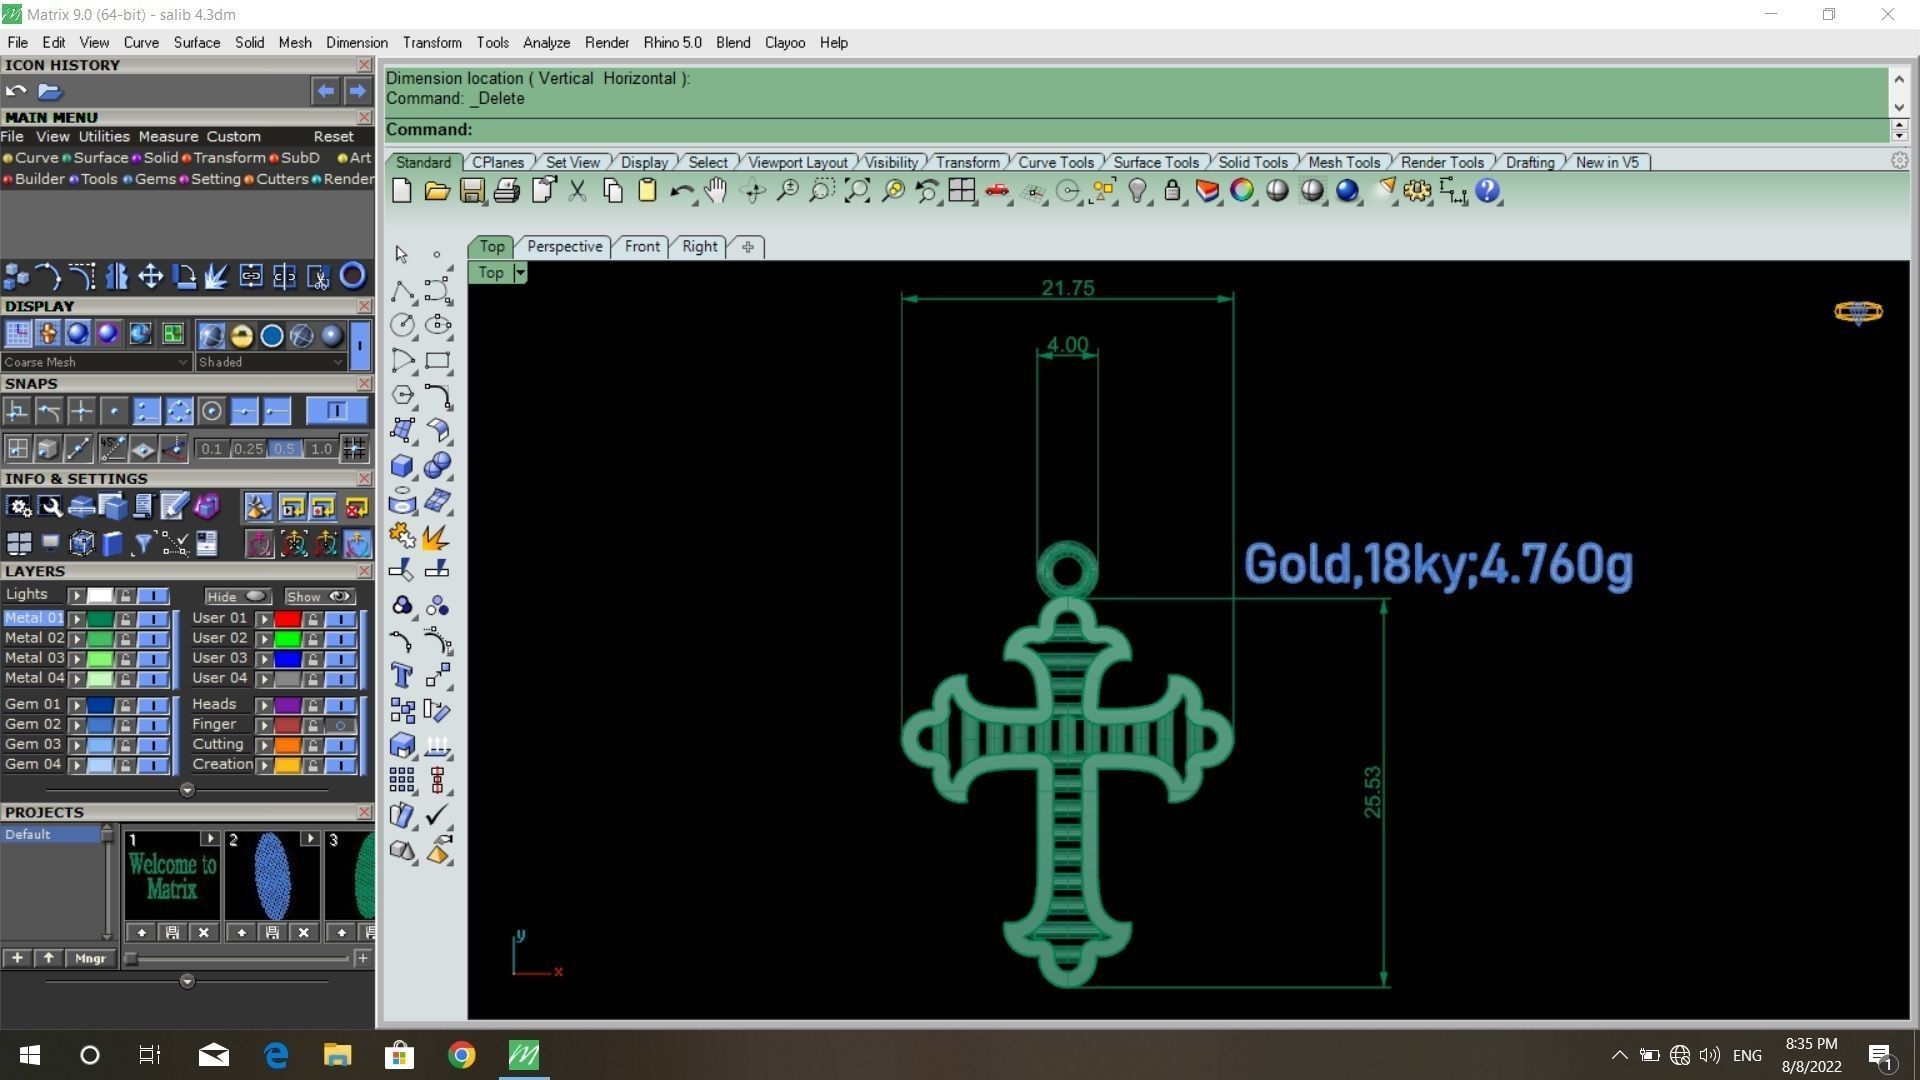Toggle lock on User 03 layer
1920x1080 pixels.
313,659
